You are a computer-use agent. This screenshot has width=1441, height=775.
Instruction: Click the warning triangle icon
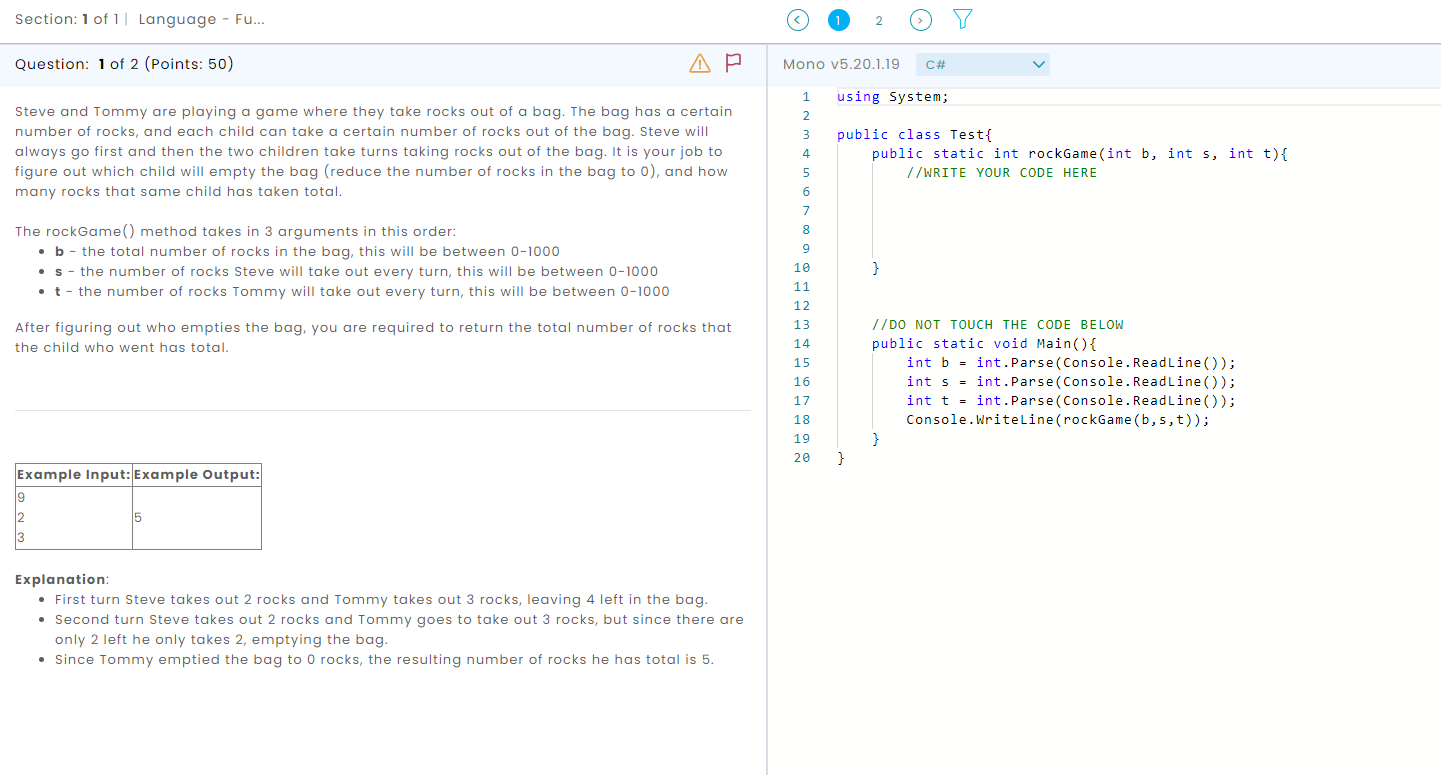(x=698, y=62)
